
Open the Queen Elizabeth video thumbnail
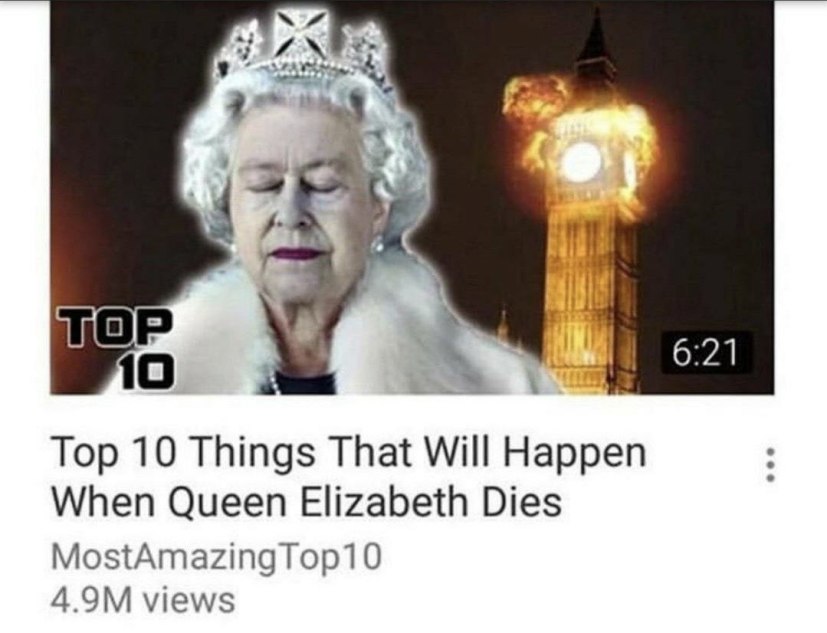click(x=412, y=197)
